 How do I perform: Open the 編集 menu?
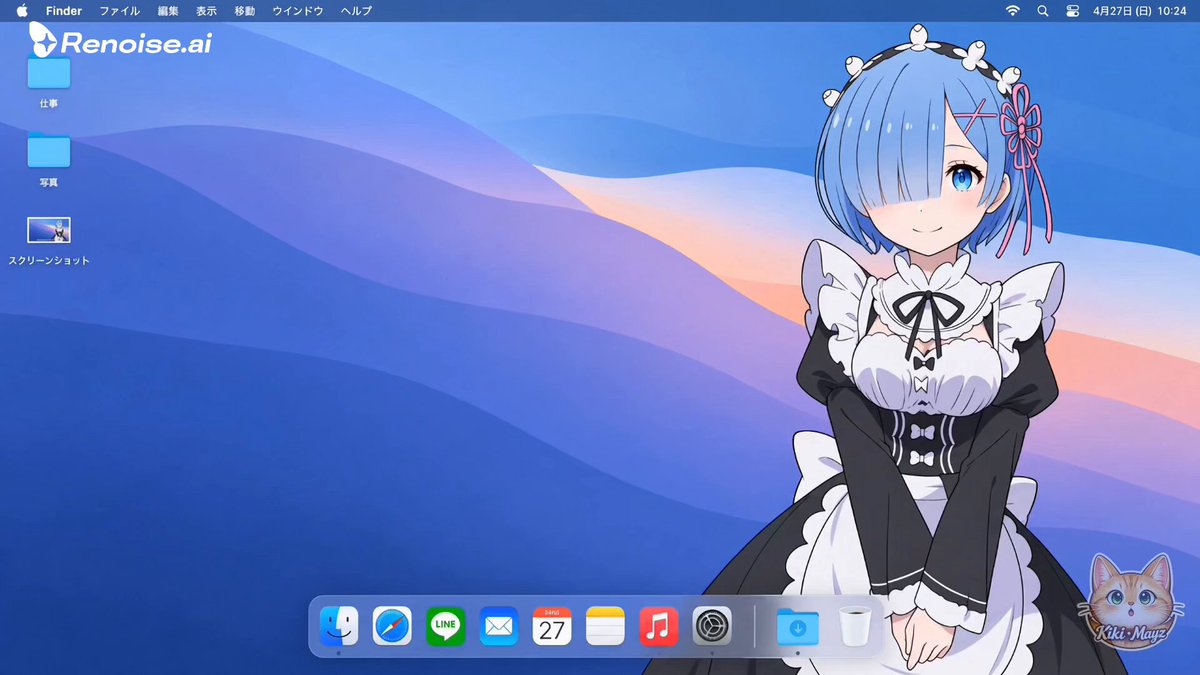click(168, 11)
